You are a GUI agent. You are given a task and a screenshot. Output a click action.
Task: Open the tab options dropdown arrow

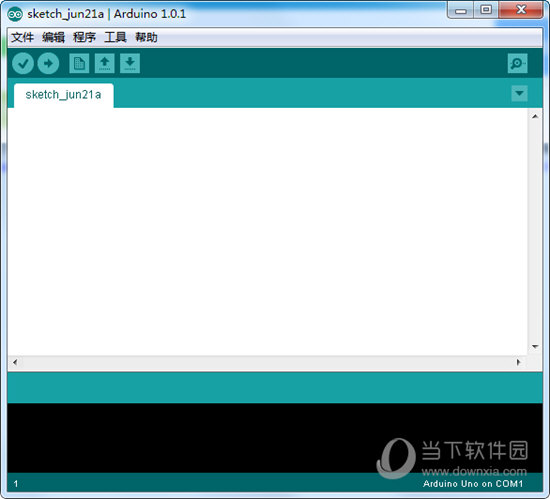pos(519,93)
